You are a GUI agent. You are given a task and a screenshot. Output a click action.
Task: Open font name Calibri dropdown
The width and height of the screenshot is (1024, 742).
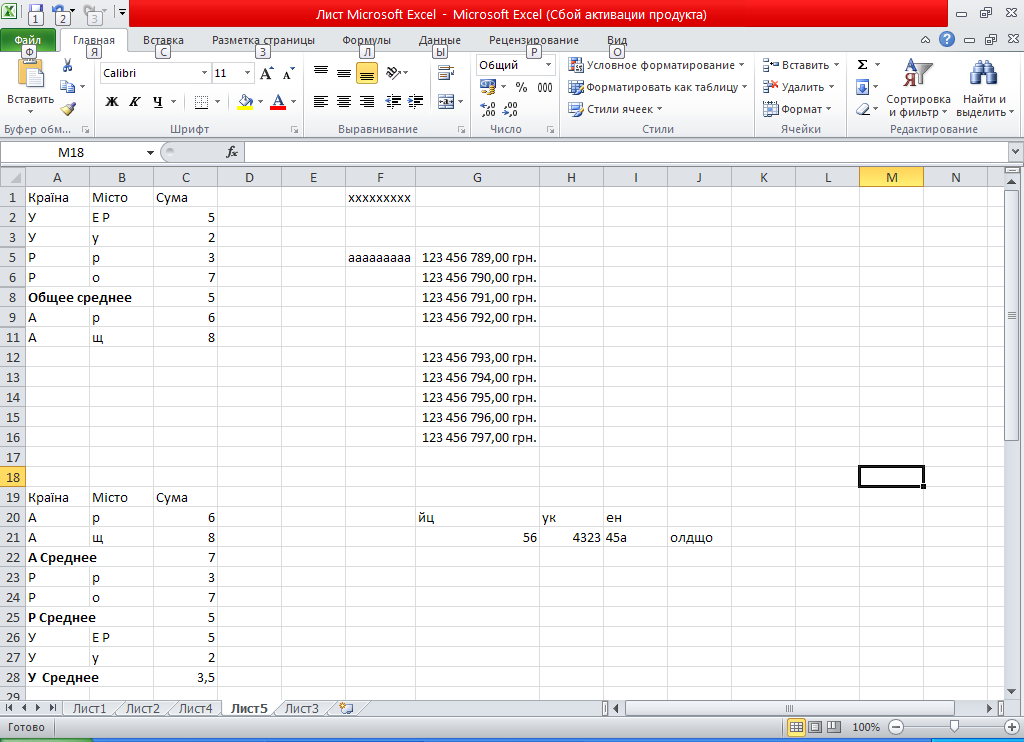pyautogui.click(x=204, y=73)
